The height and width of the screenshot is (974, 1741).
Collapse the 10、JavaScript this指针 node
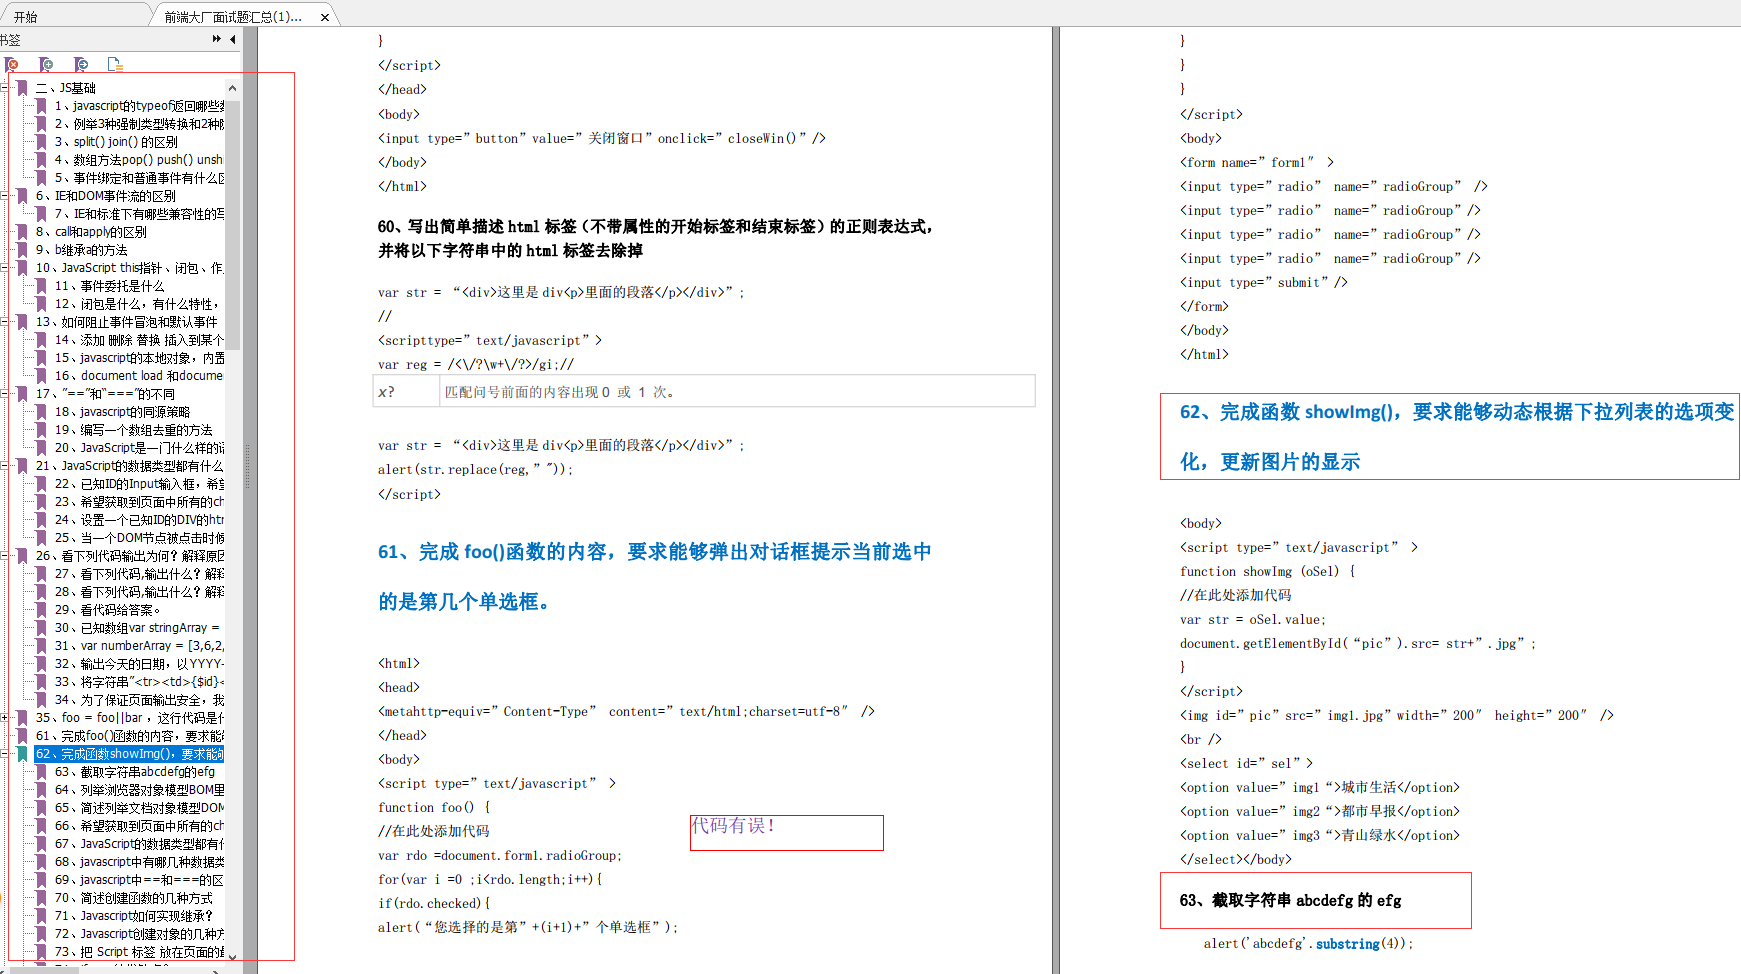tap(5, 268)
